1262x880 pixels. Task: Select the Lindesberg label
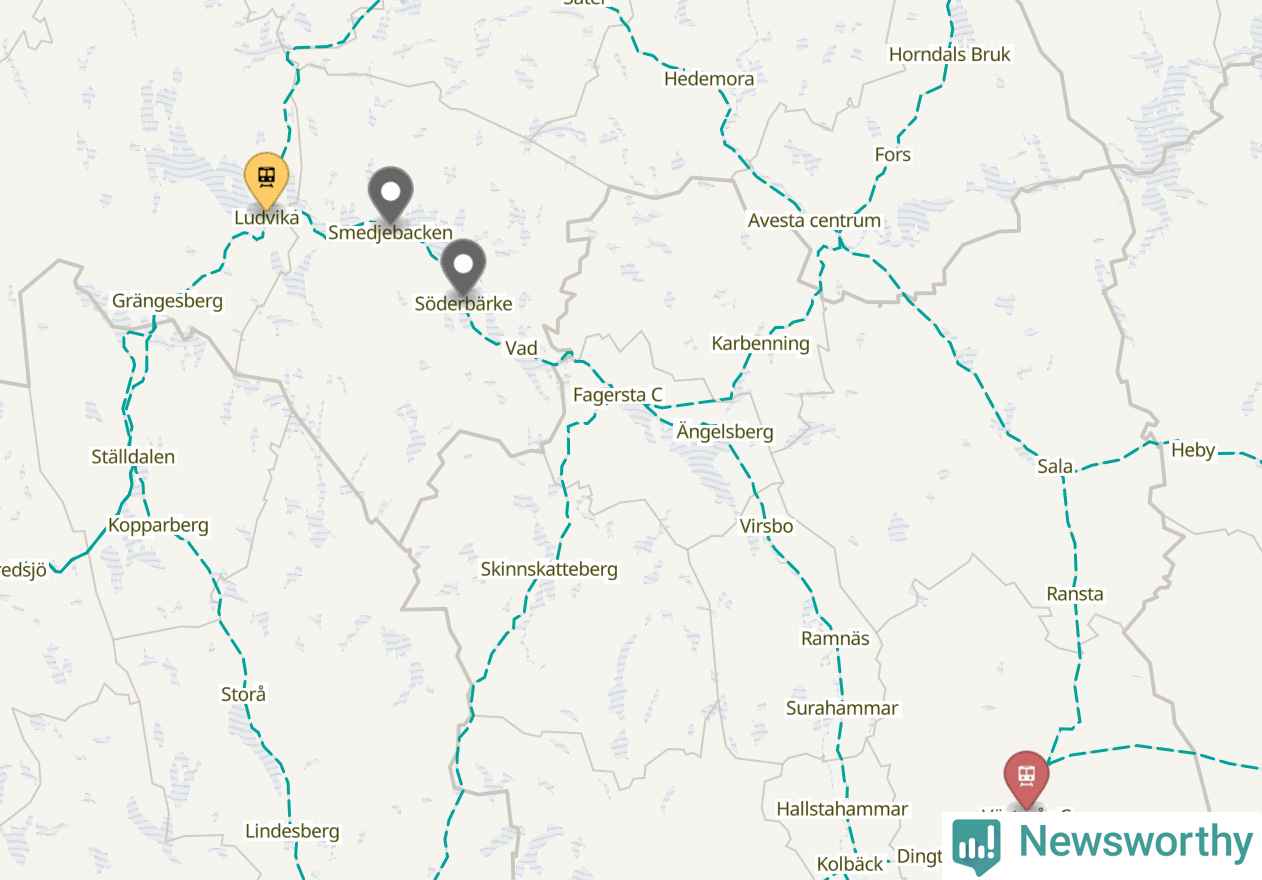(x=292, y=831)
